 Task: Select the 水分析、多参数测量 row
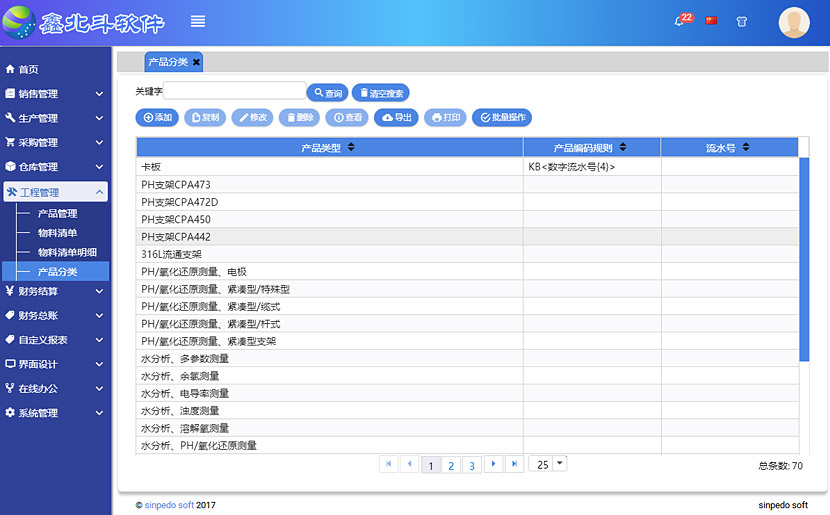coord(467,359)
